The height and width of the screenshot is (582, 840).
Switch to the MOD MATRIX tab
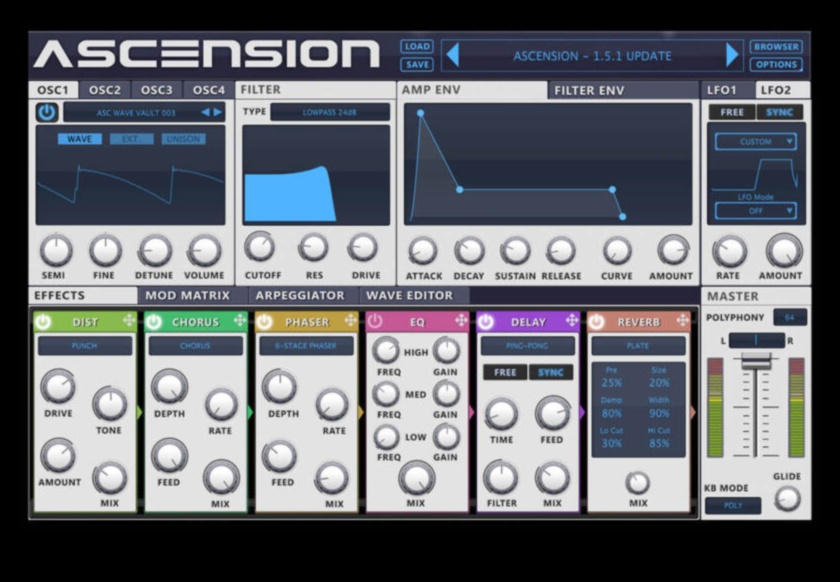click(x=187, y=296)
